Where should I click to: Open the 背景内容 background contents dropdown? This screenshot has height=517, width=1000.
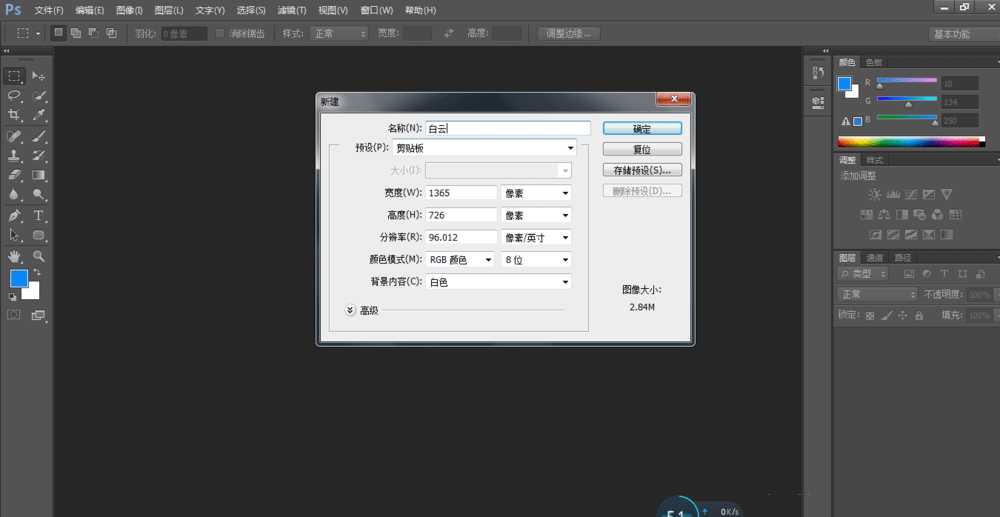(x=498, y=282)
